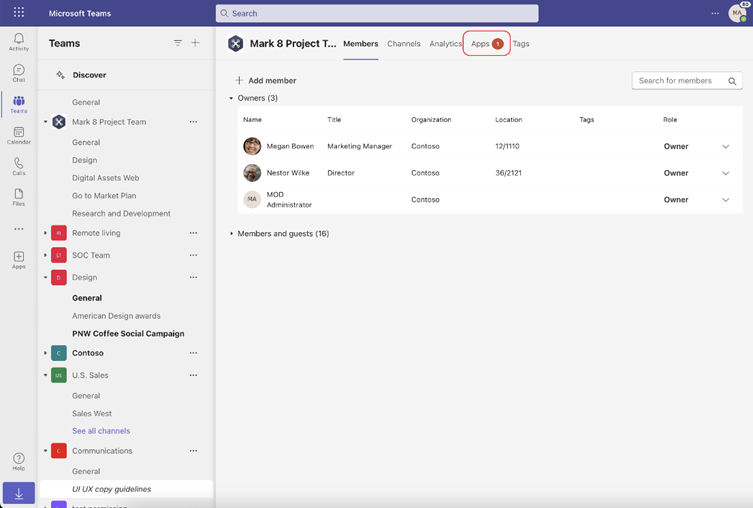Click the Mark 8 Project Team header logo
This screenshot has width=753, height=508.
click(x=235, y=44)
